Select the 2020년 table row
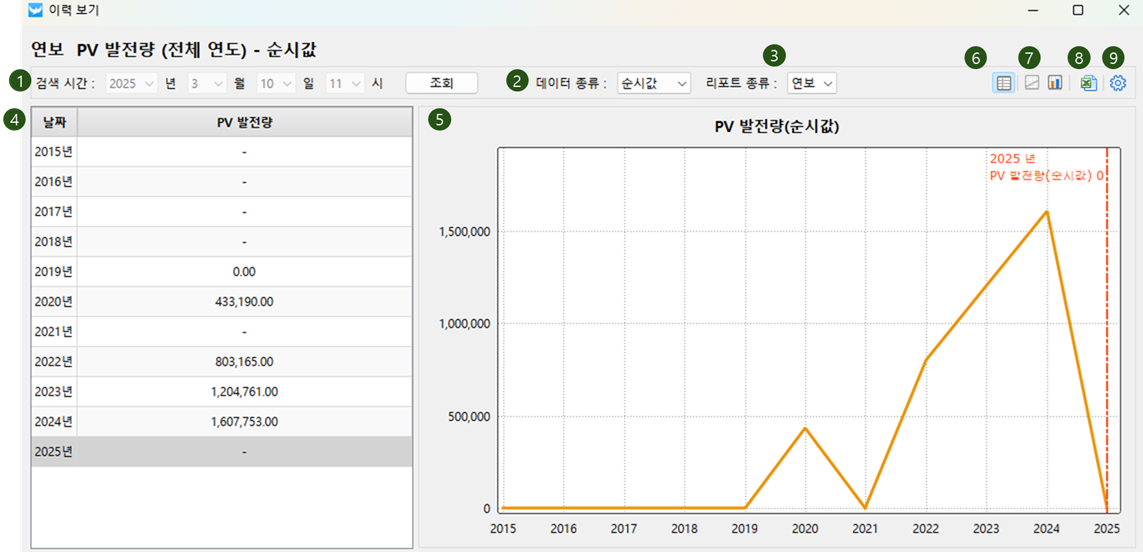Viewport: 1143px width, 552px height. tap(220, 301)
